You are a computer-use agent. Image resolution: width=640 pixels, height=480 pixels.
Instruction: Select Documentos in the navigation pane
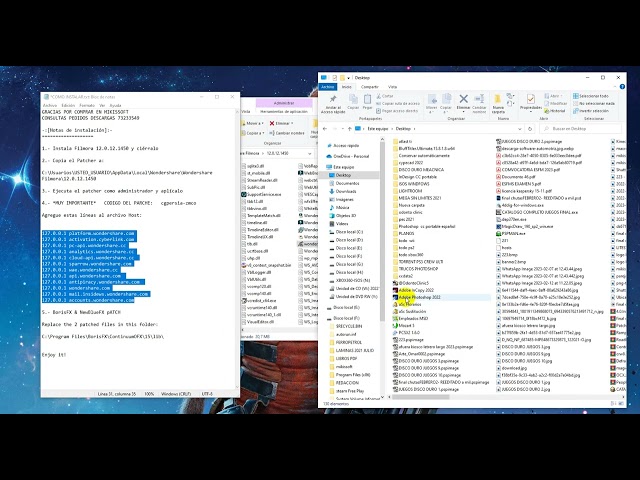pos(347,183)
